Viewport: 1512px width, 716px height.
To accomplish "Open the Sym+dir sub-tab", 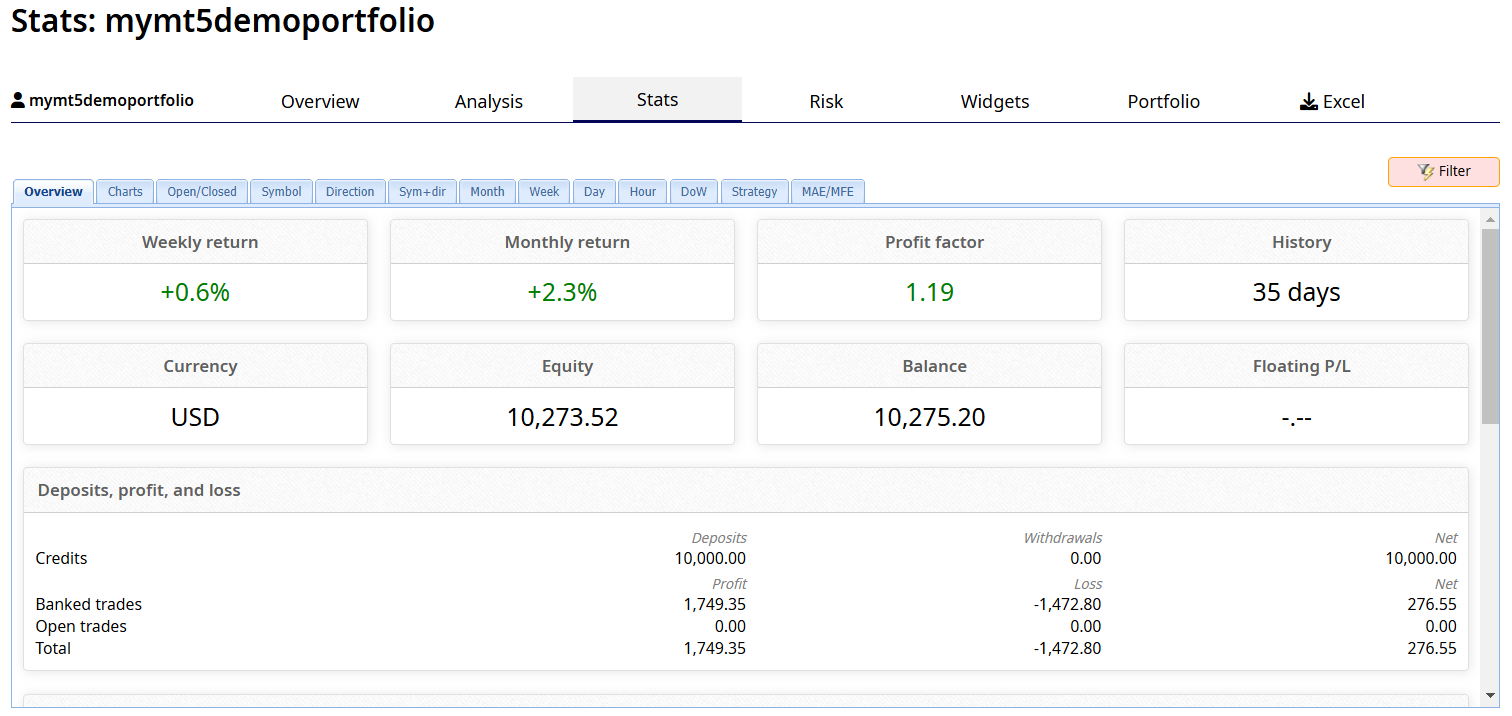I will point(422,191).
